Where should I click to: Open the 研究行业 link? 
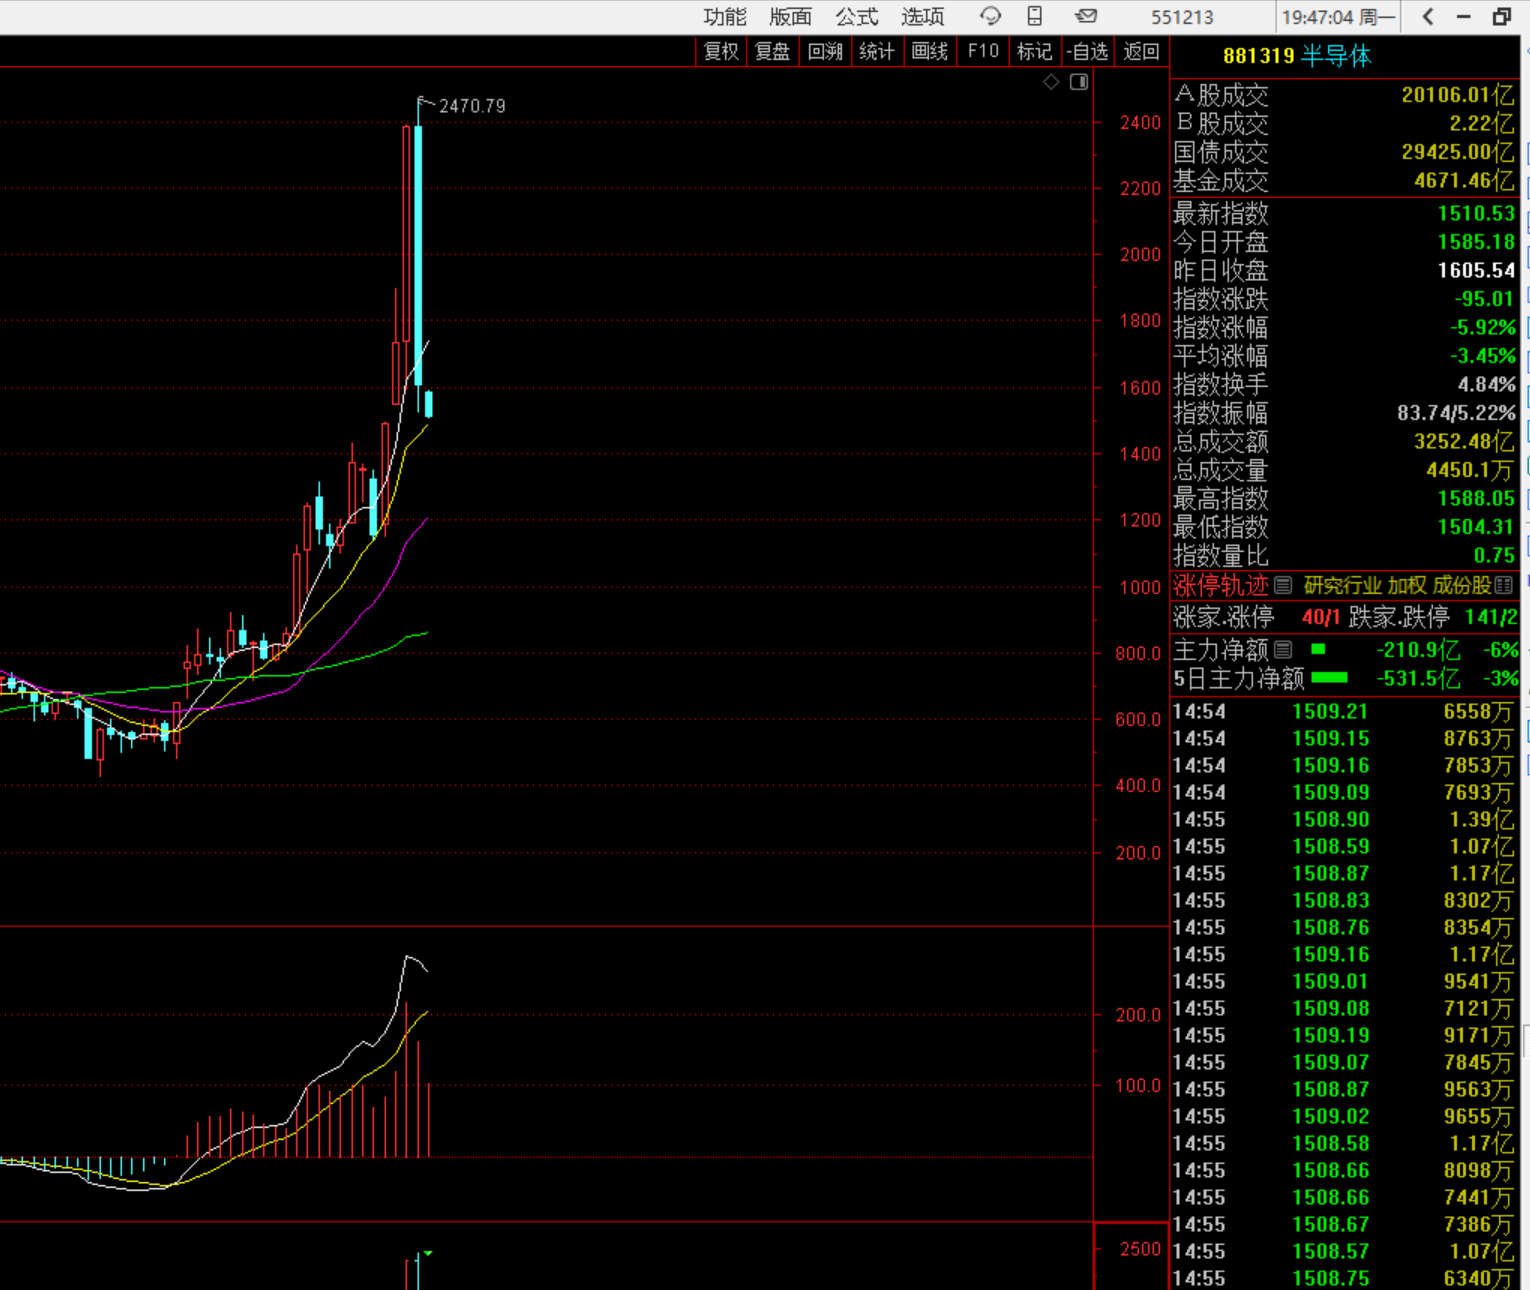pos(1343,586)
